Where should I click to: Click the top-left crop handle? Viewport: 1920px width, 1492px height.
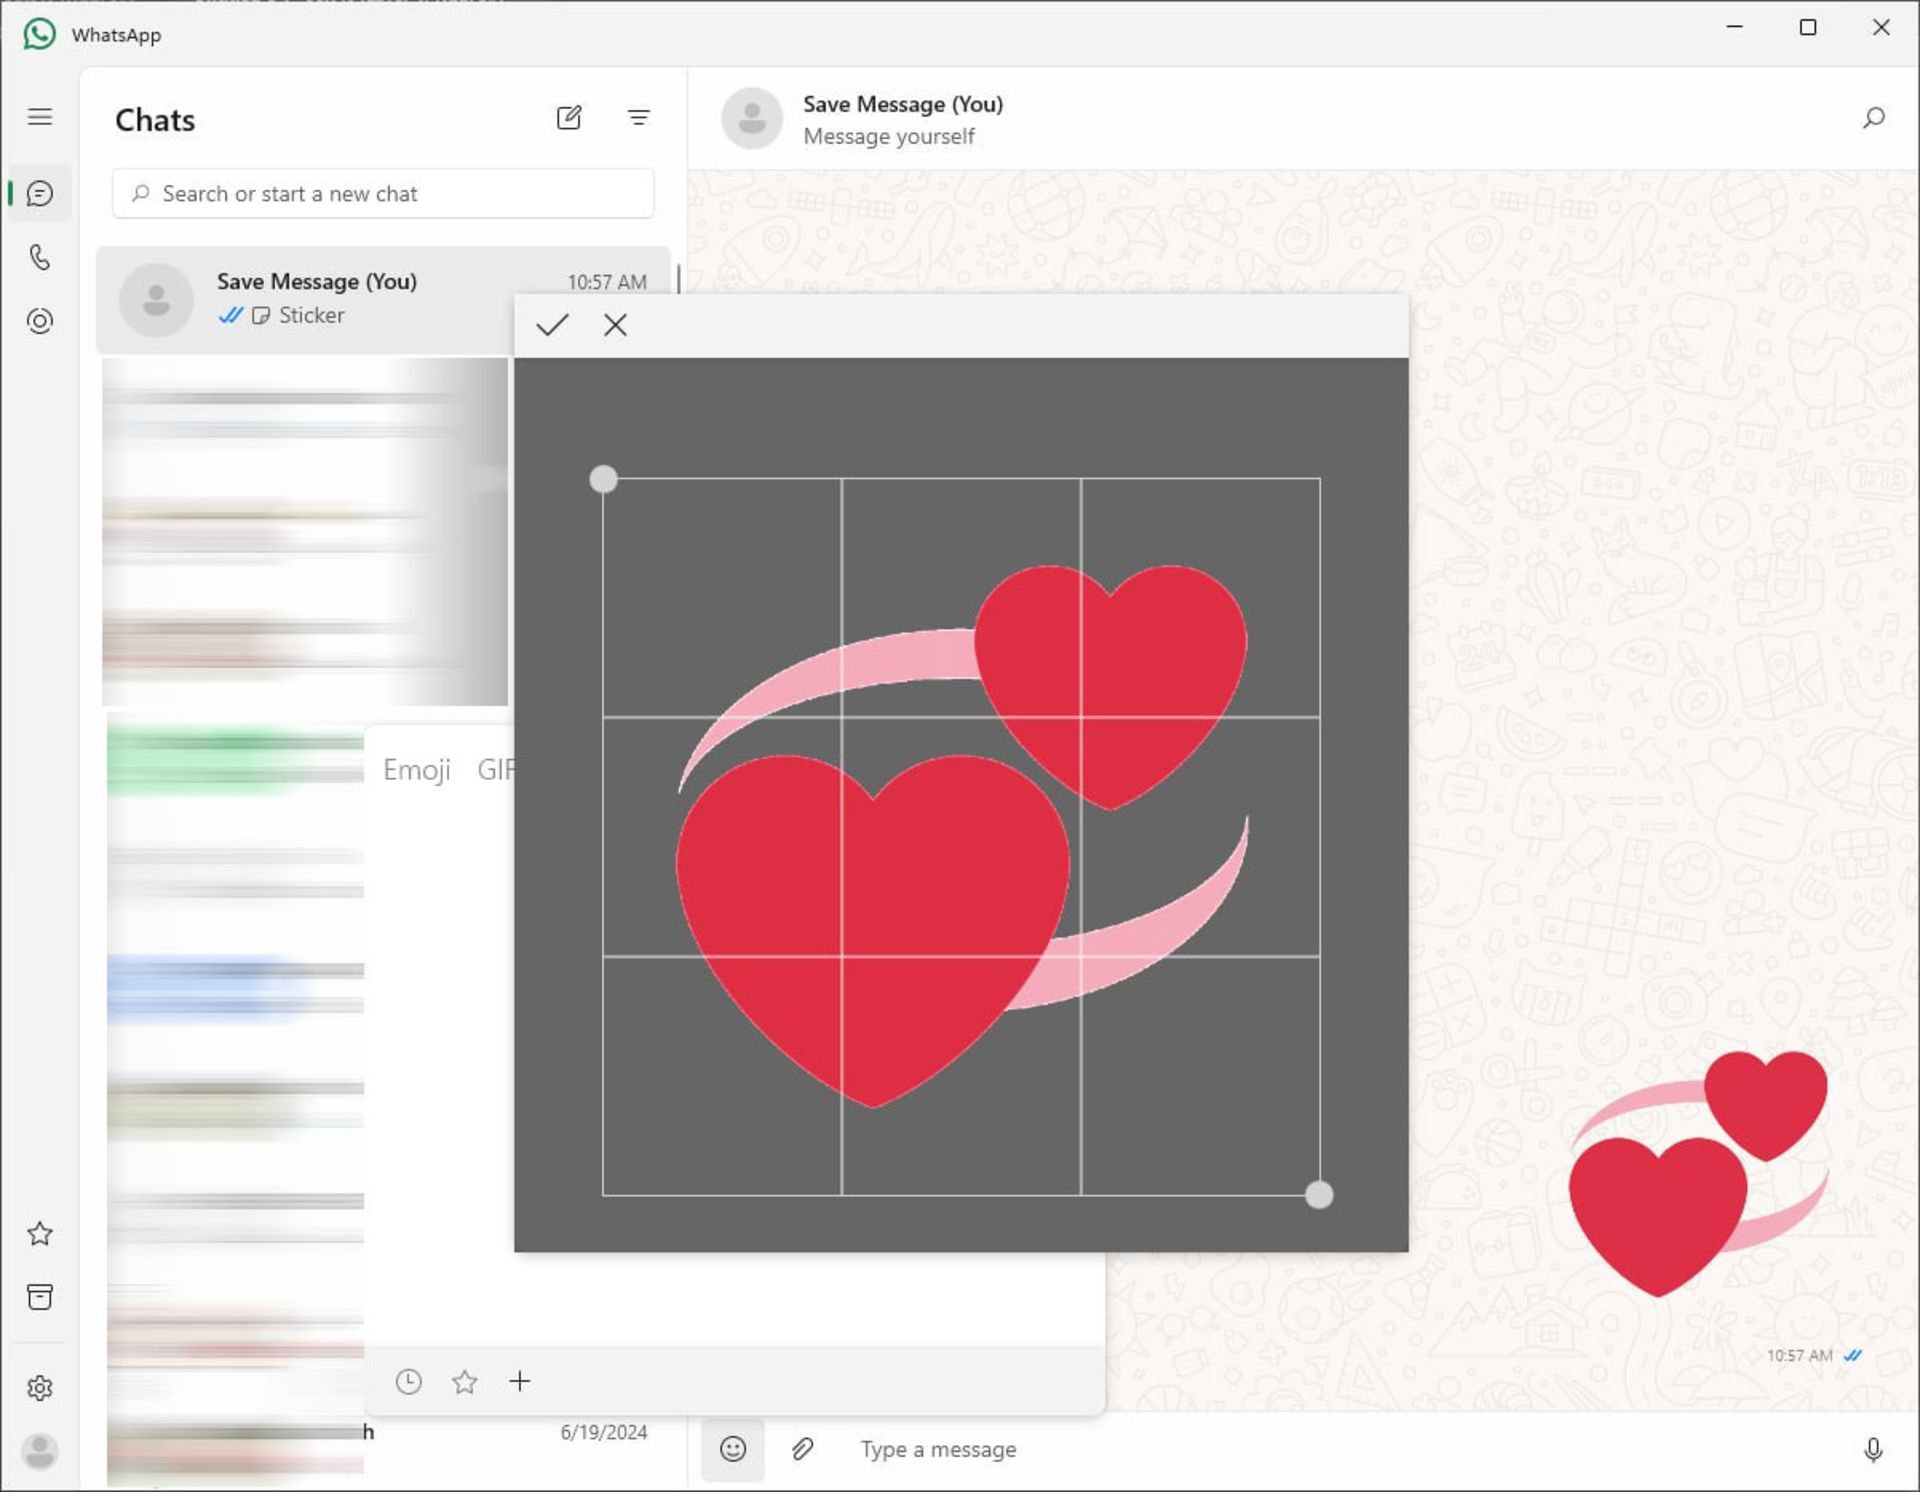point(603,479)
